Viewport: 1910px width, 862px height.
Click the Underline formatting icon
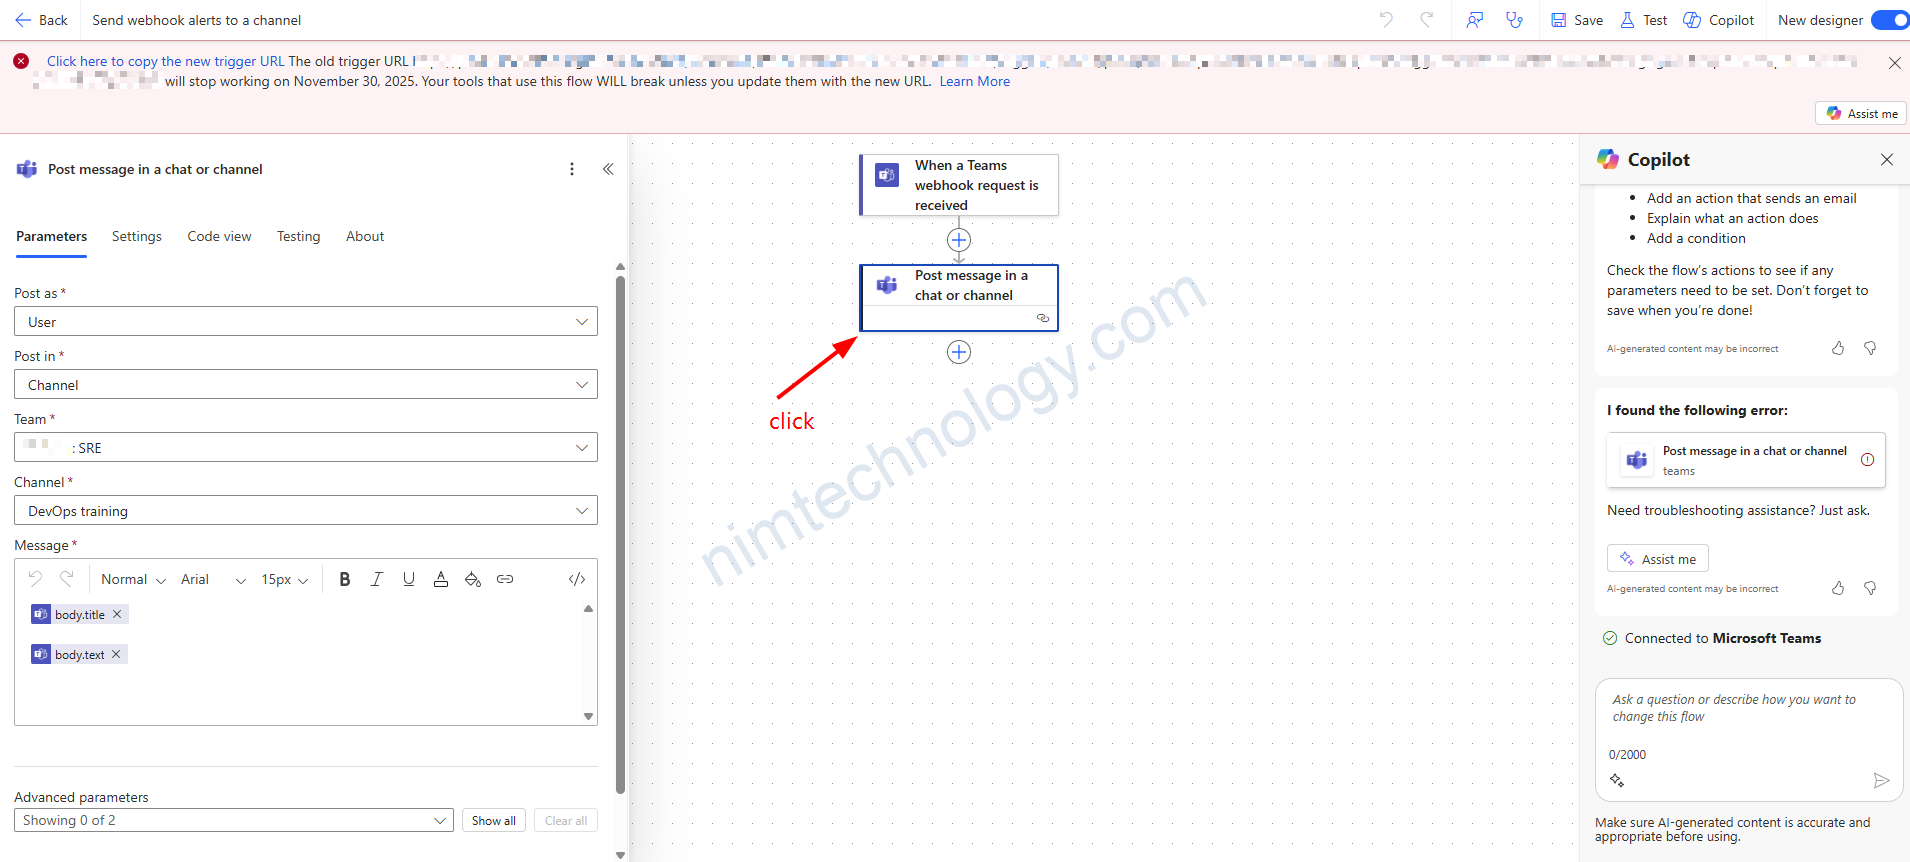point(409,579)
